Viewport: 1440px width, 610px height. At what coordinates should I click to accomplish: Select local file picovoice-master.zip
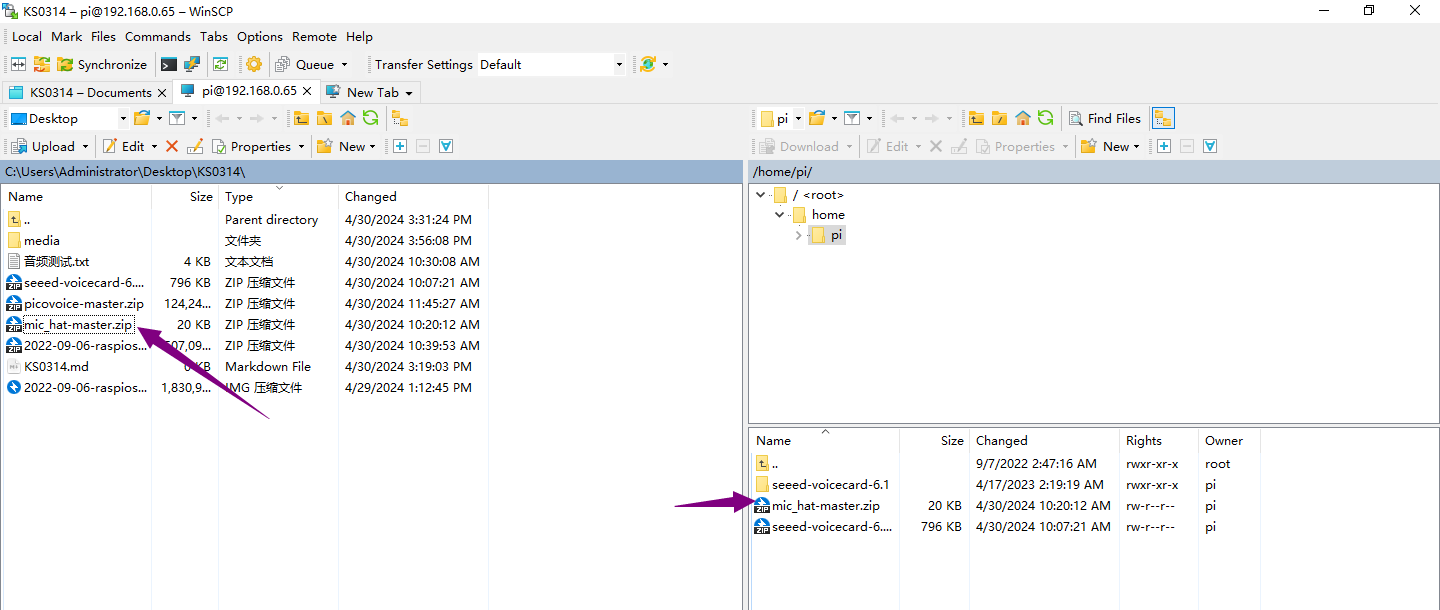[x=83, y=303]
